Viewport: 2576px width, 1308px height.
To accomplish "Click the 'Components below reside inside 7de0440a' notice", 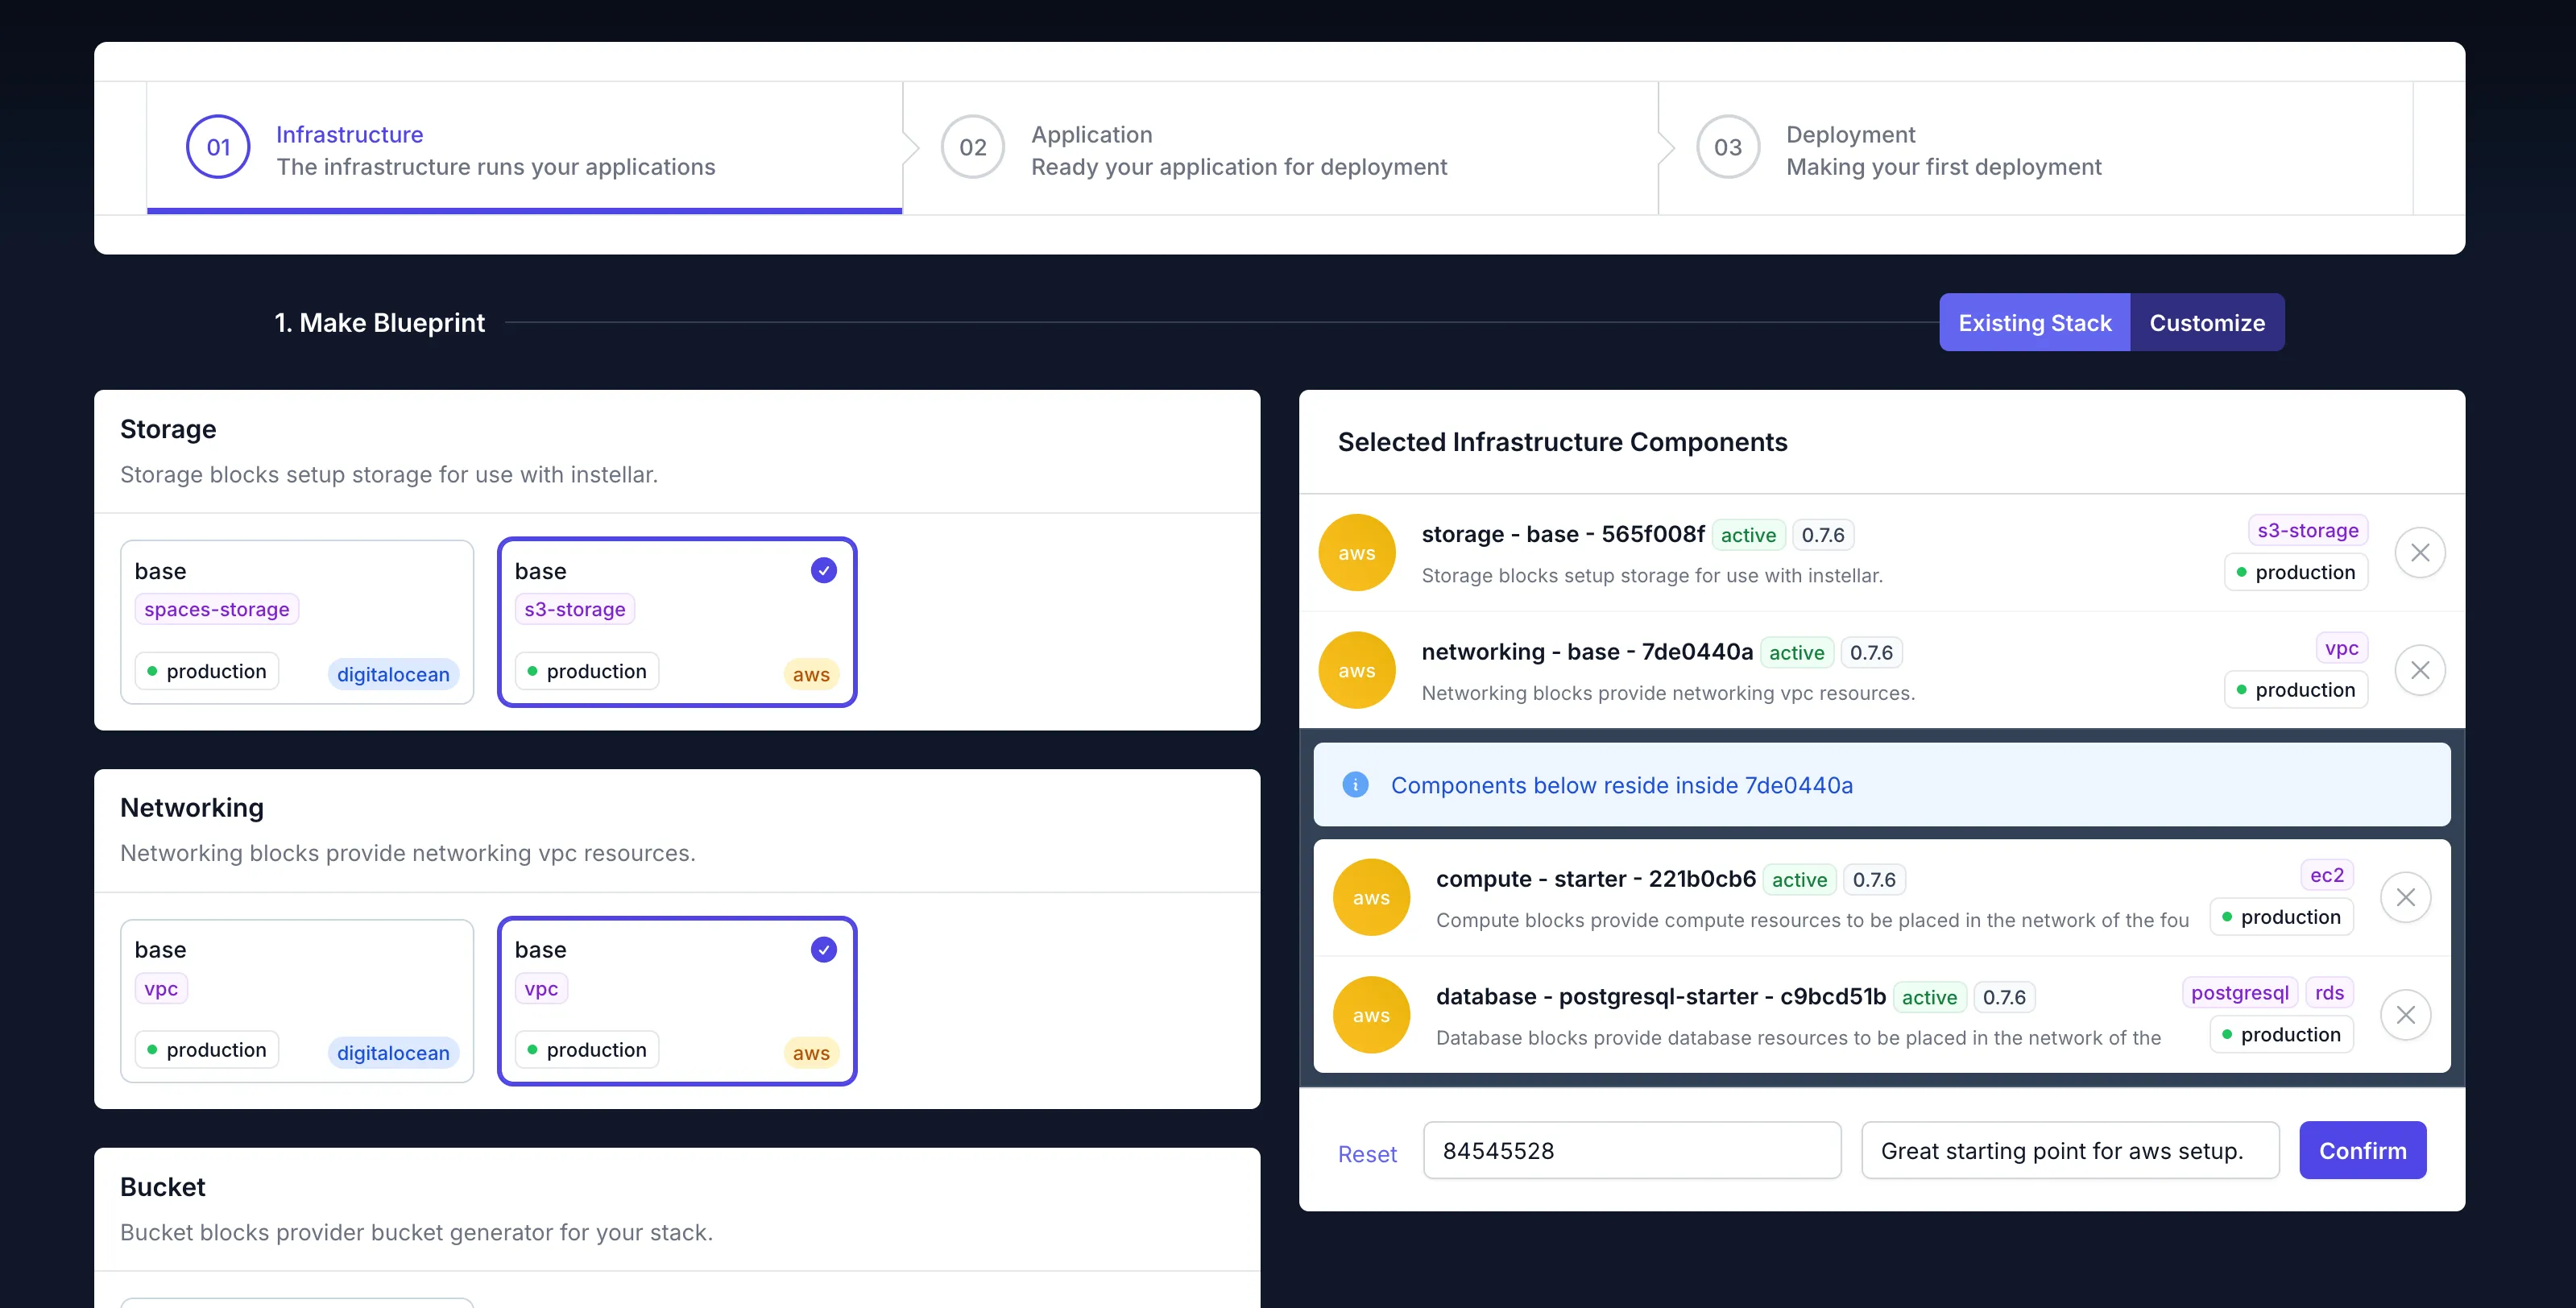I will [1882, 785].
